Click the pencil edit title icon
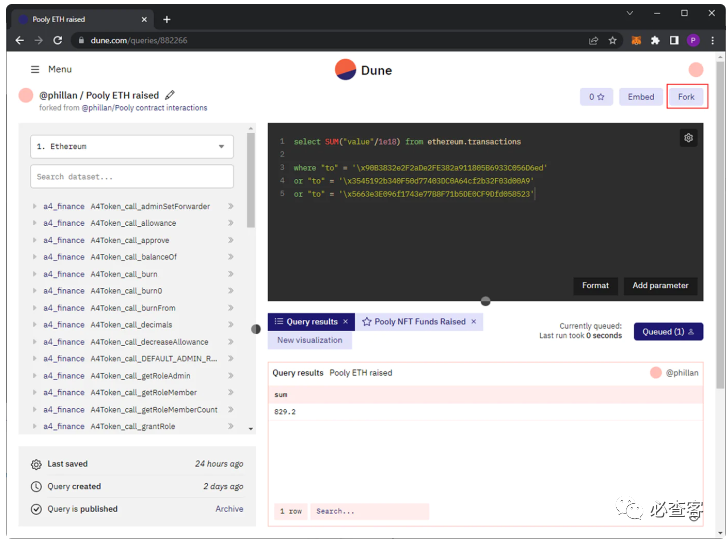727x541 pixels. click(170, 95)
